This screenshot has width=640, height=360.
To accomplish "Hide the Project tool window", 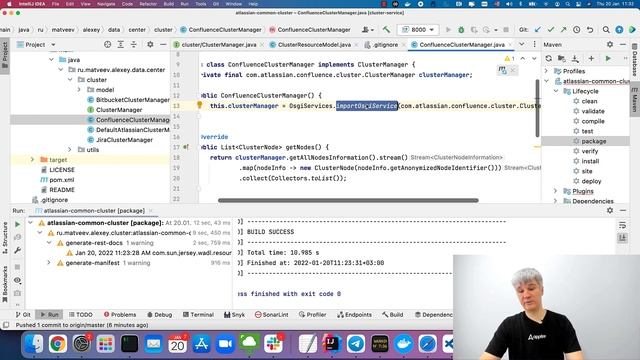I will point(163,44).
